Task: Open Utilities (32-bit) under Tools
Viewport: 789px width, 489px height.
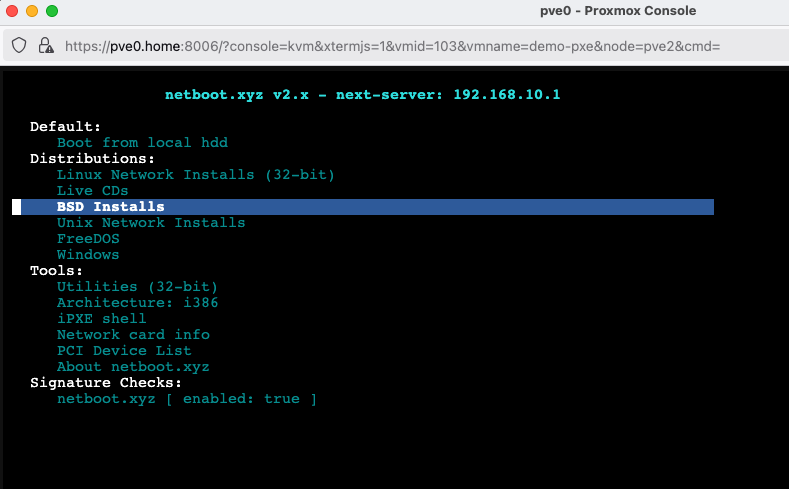Action: coord(137,287)
